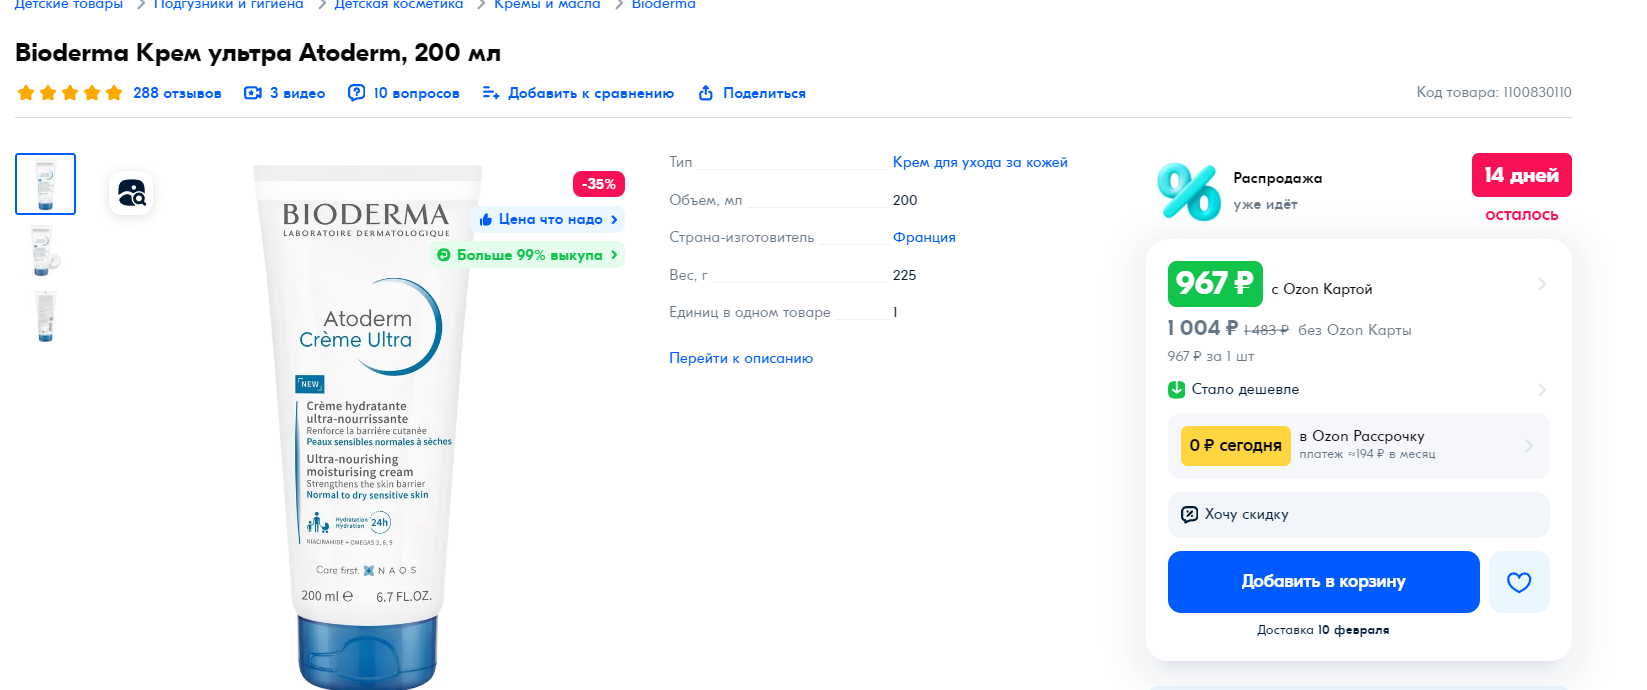Open Детские товары breadcrumb
The width and height of the screenshot is (1647, 690).
point(69,5)
